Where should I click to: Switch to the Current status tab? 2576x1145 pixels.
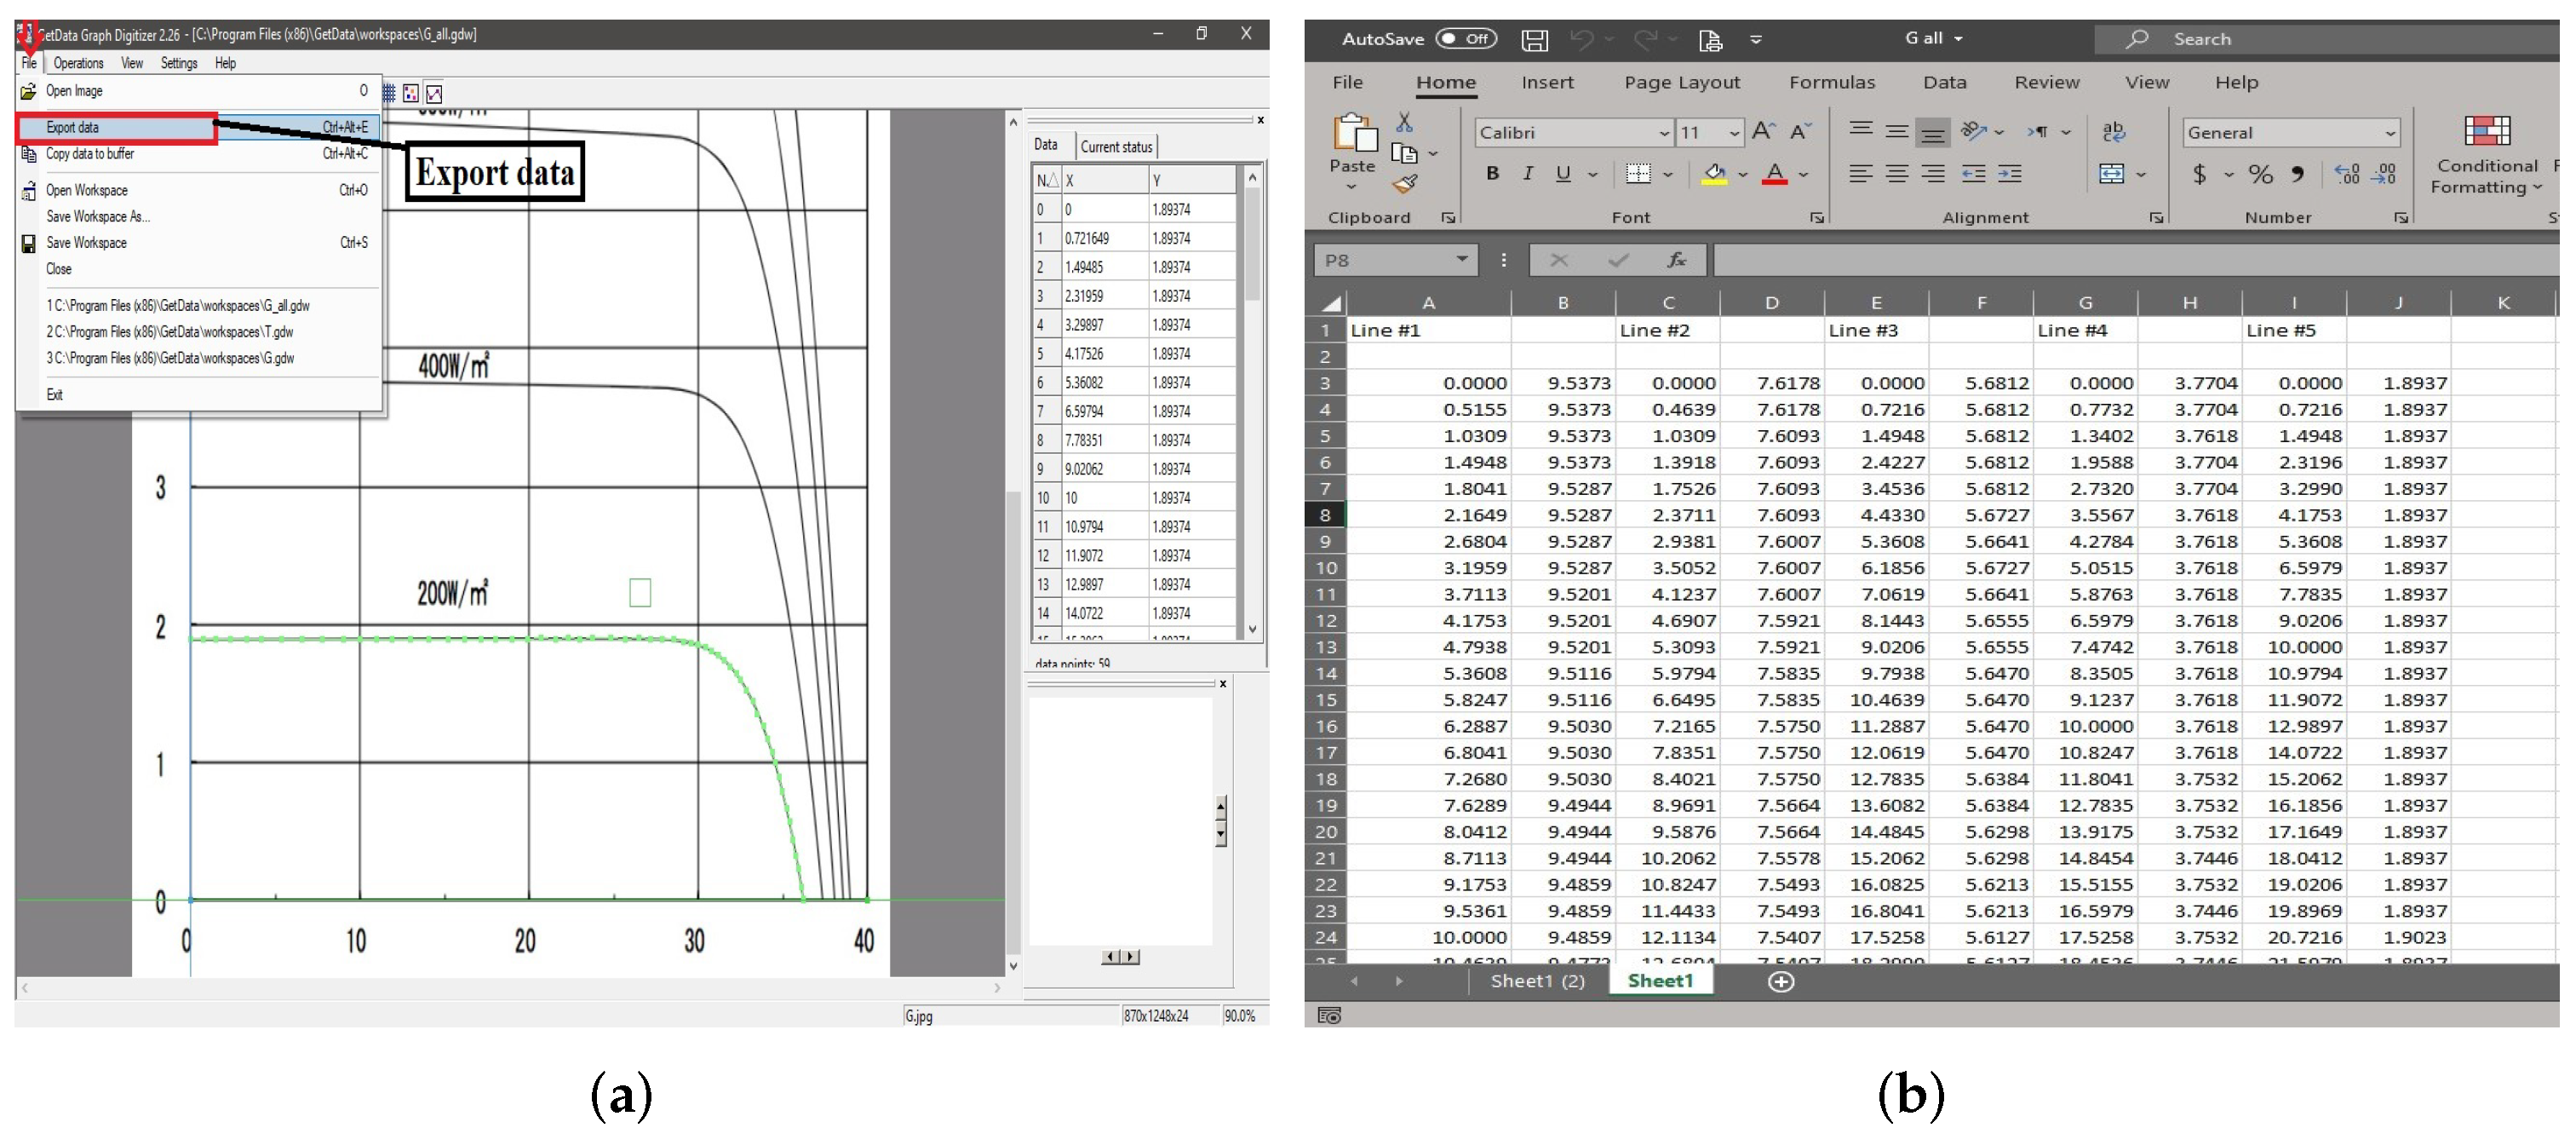pyautogui.click(x=1116, y=147)
